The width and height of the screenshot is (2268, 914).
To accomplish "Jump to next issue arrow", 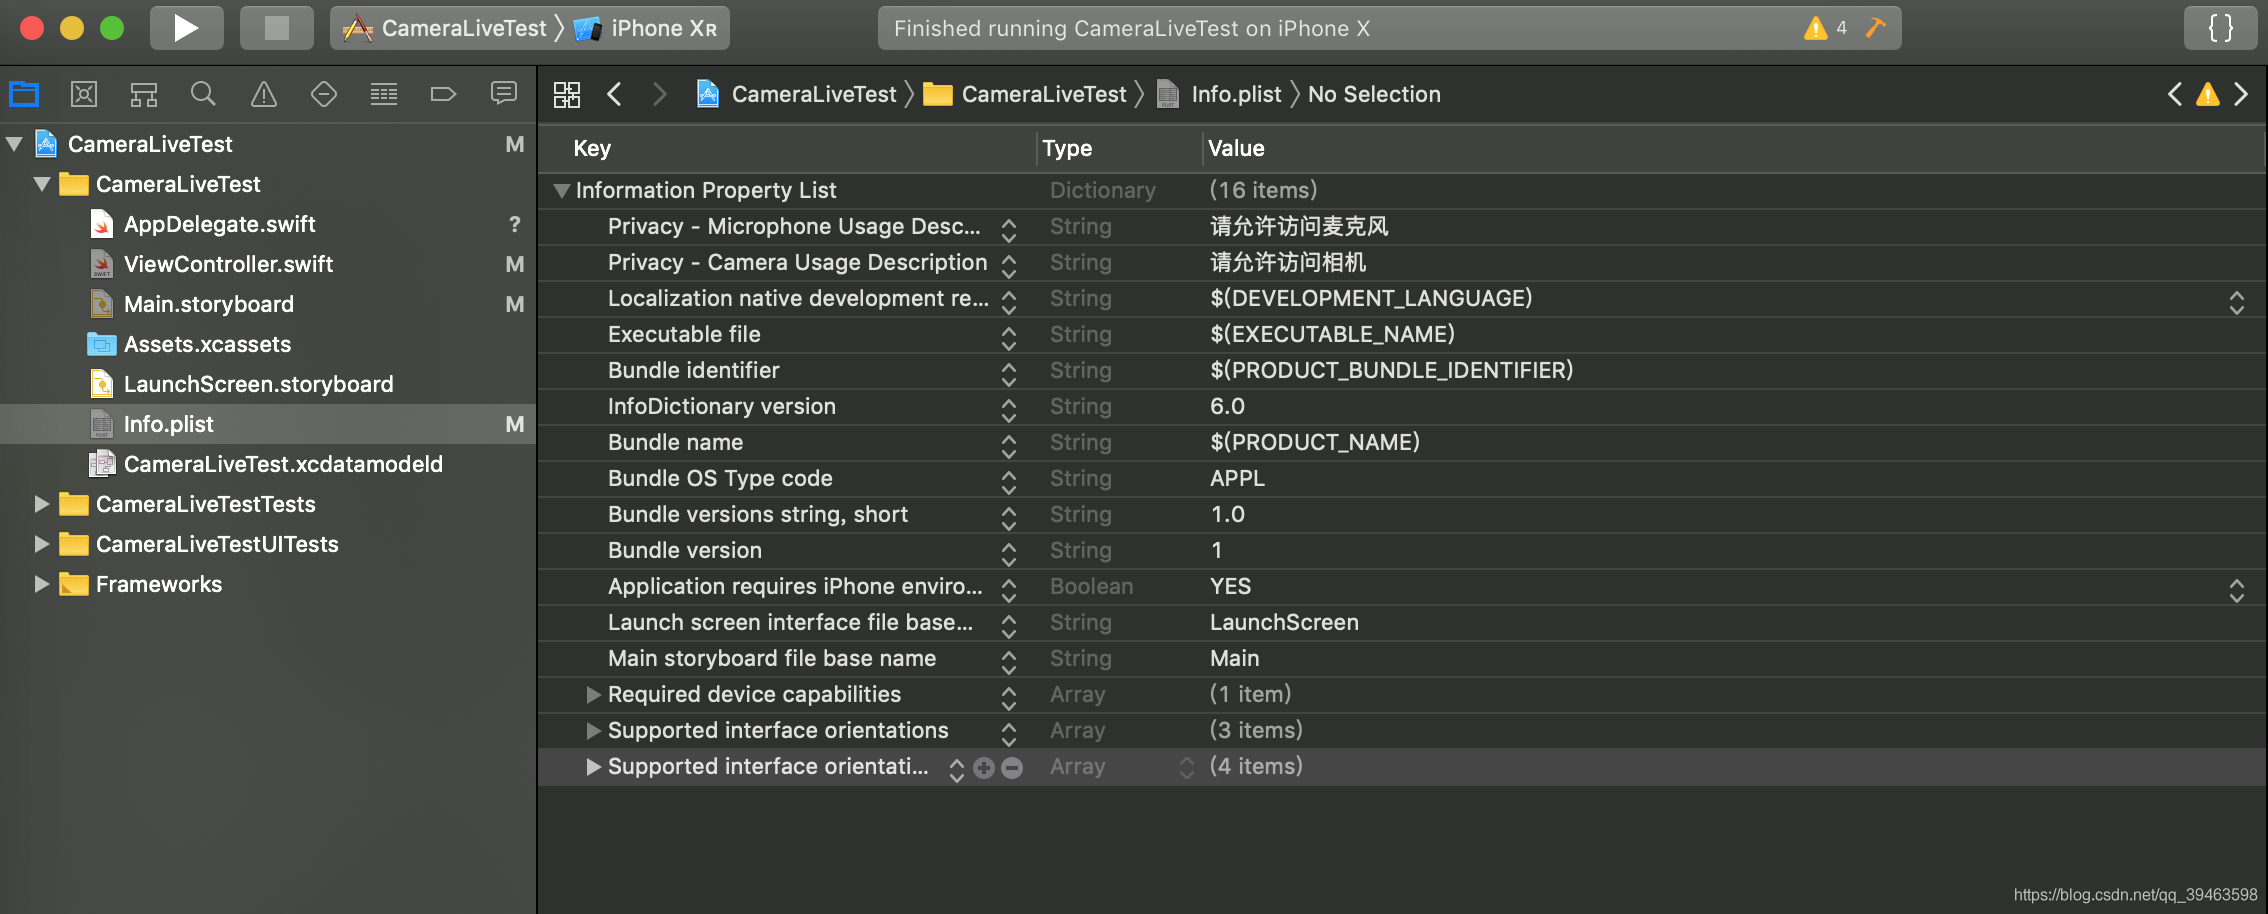I will pyautogui.click(x=2241, y=94).
